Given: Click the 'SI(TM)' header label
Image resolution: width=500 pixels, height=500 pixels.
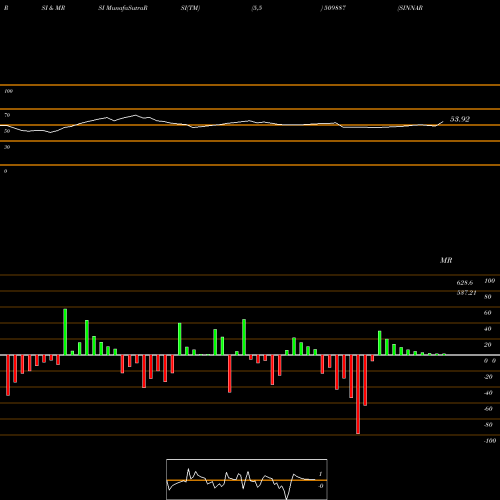Looking at the screenshot, I should (190, 8).
